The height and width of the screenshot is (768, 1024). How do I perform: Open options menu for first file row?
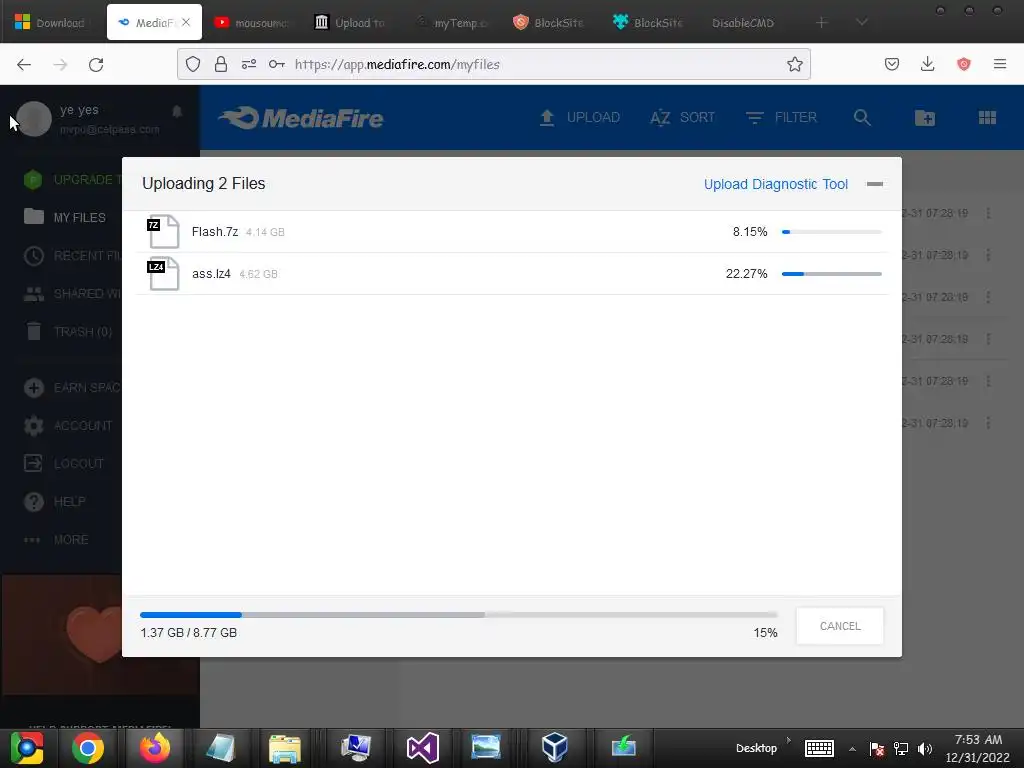[988, 214]
